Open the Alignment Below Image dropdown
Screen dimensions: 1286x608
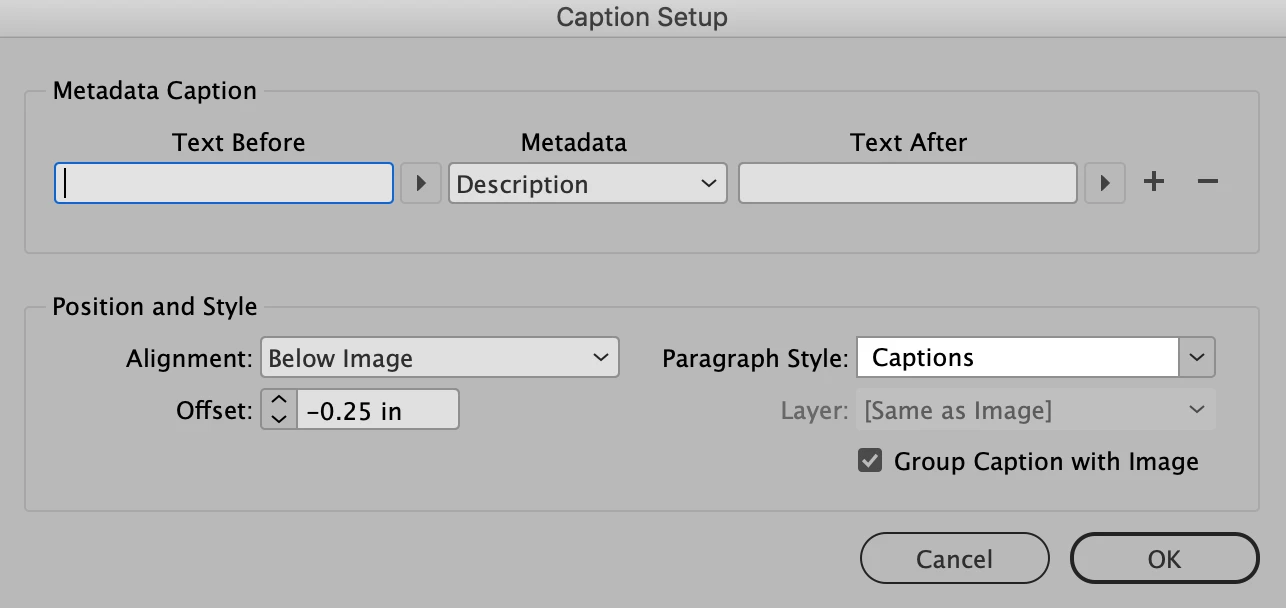click(x=440, y=358)
